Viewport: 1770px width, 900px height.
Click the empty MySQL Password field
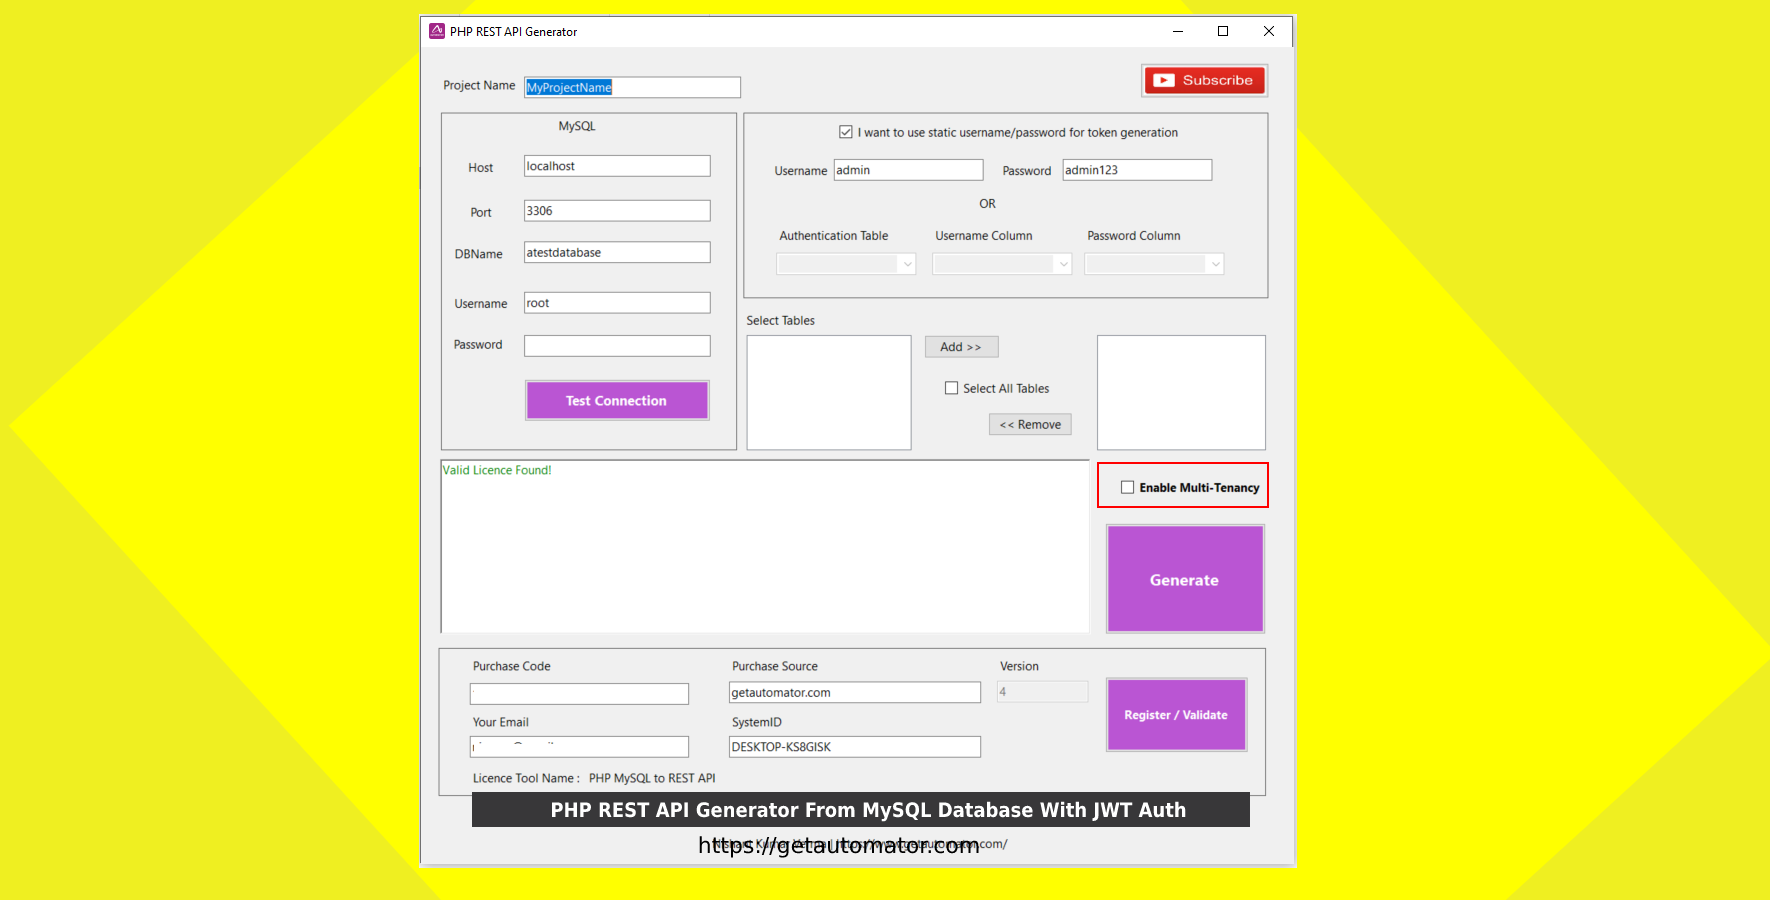[x=617, y=346]
